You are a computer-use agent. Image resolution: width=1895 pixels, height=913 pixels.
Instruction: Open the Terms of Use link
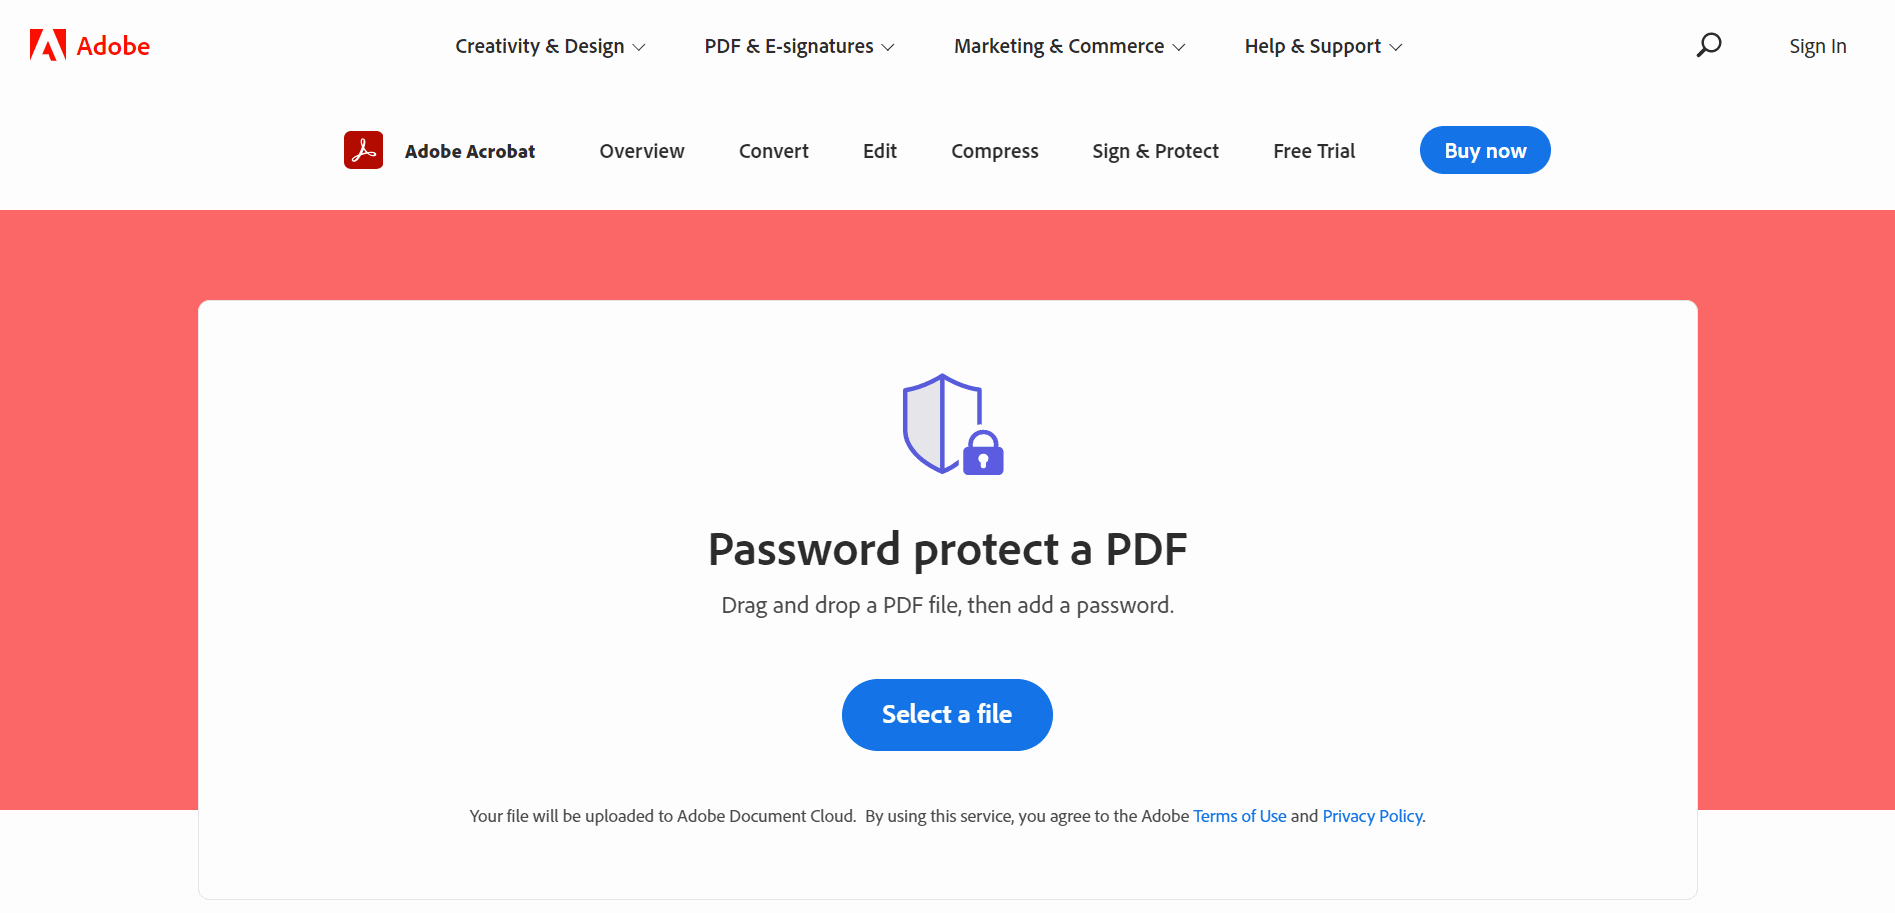tap(1239, 816)
